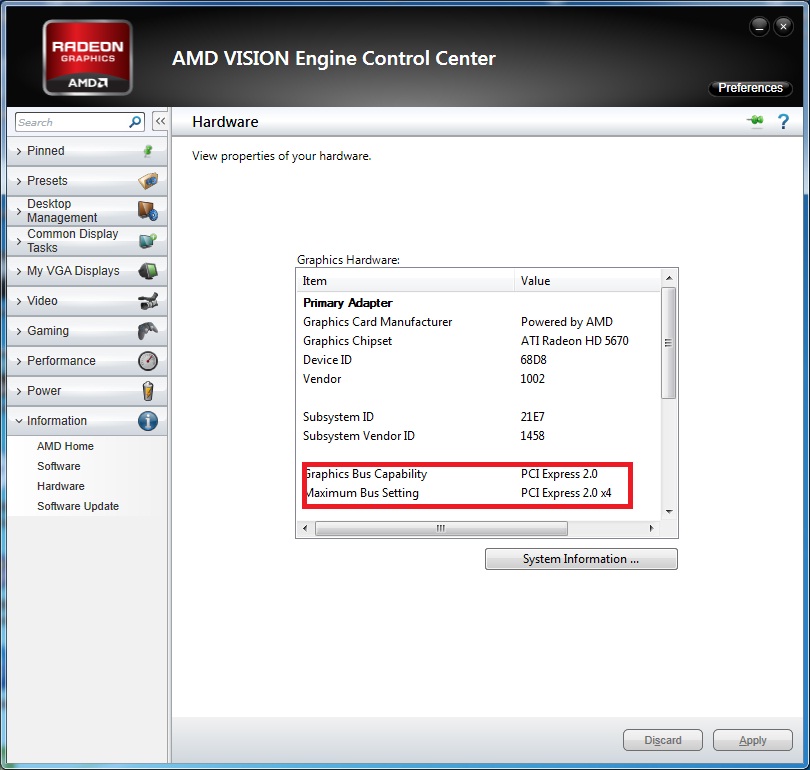Collapse the Information section
The image size is (810, 770).
pyautogui.click(x=87, y=420)
